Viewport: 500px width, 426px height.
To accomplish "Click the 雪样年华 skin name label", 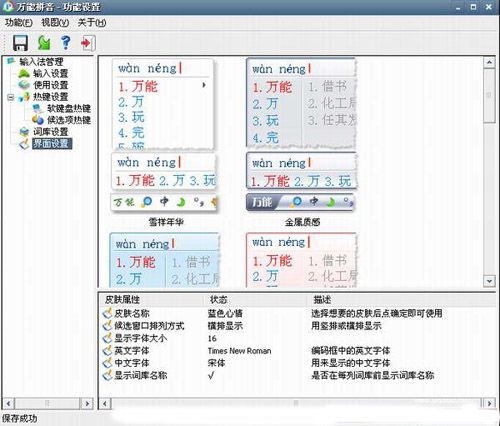I will click(166, 222).
